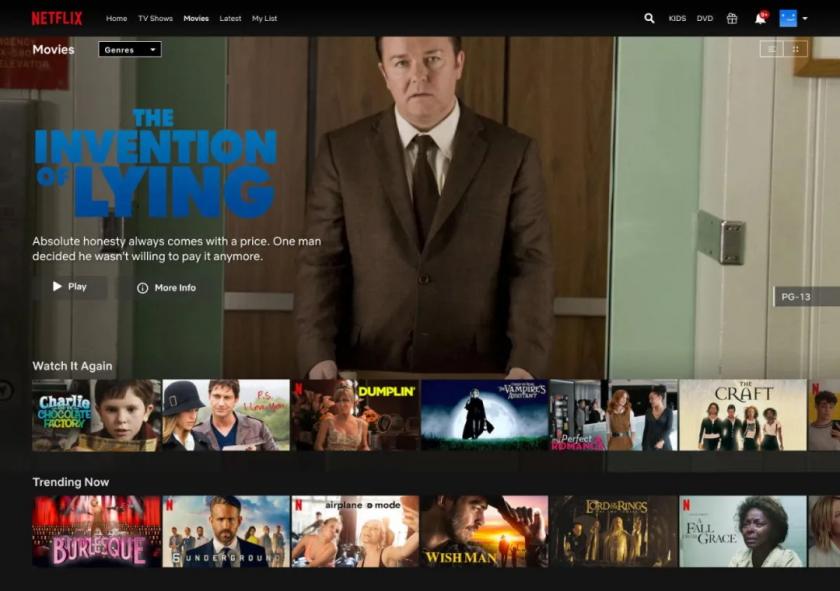Click the Invention of Lying title logo

pyautogui.click(x=155, y=162)
